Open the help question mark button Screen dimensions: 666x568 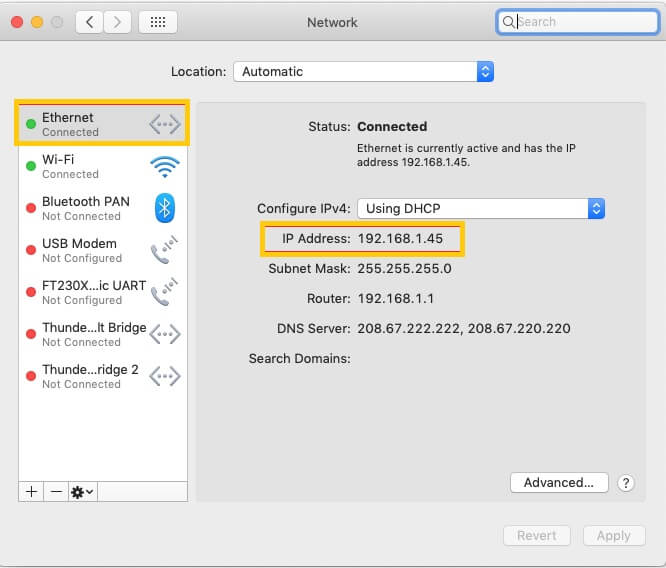click(626, 483)
